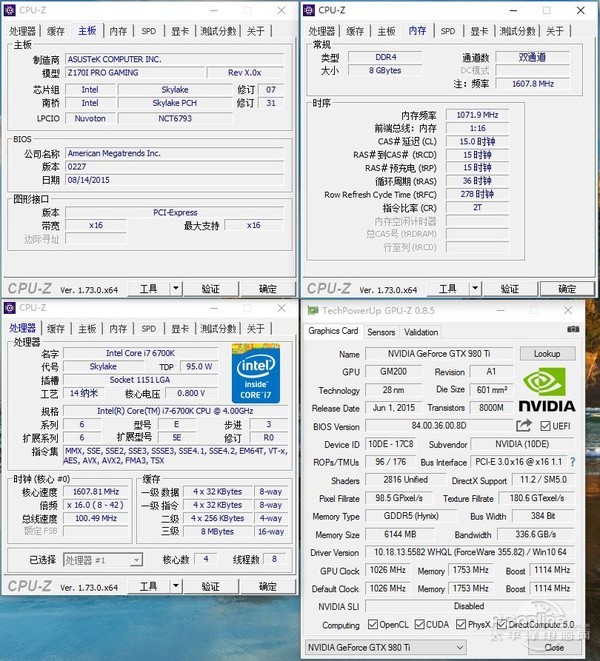The height and width of the screenshot is (661, 600).
Task: Open 主板 tab in processor window
Action: coord(87,329)
